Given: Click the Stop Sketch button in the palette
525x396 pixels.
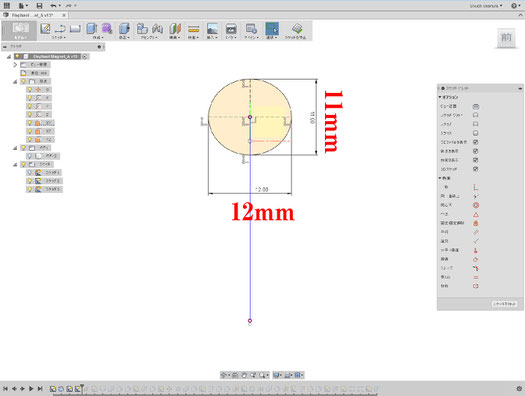Looking at the screenshot, I should 504,304.
